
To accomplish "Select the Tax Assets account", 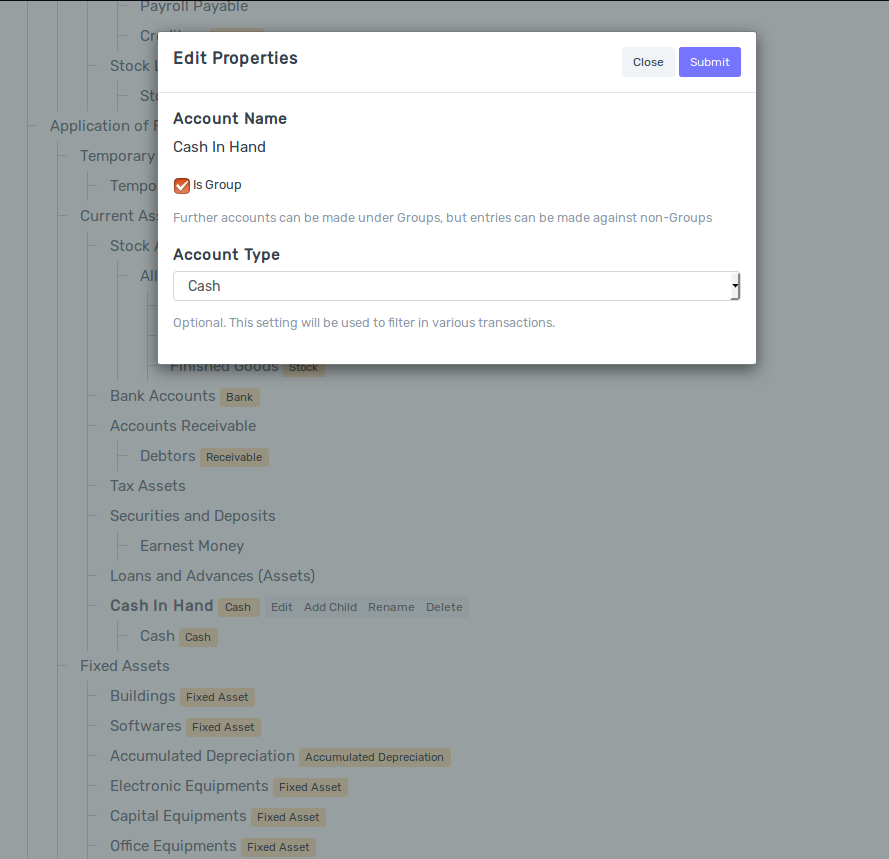I will [x=147, y=486].
